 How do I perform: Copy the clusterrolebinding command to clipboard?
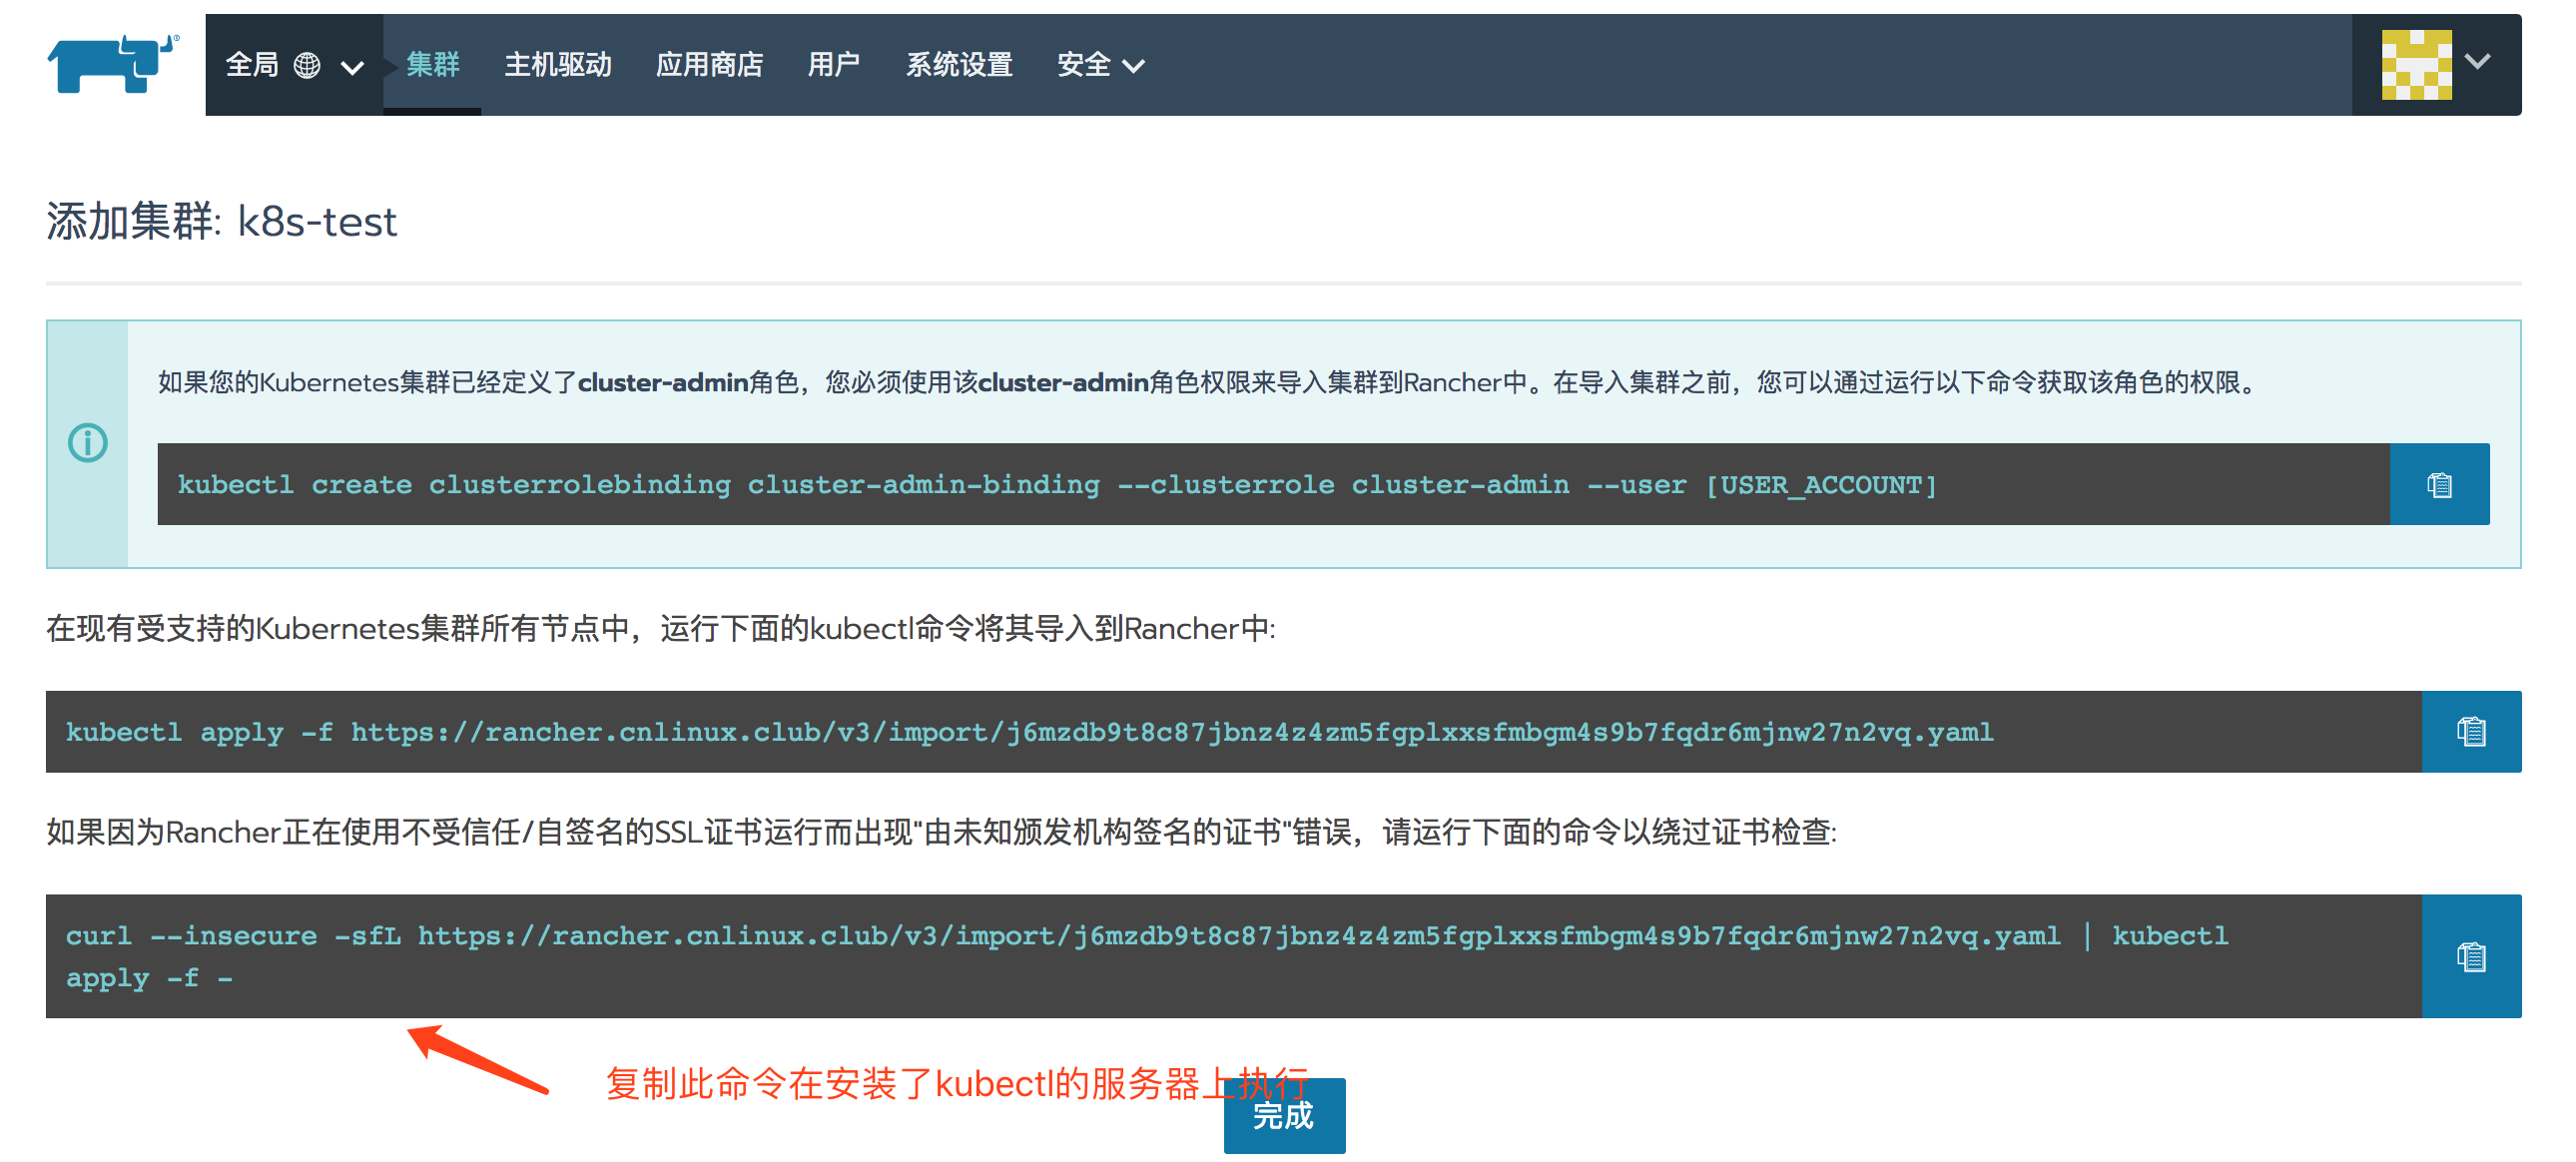pyautogui.click(x=2439, y=485)
